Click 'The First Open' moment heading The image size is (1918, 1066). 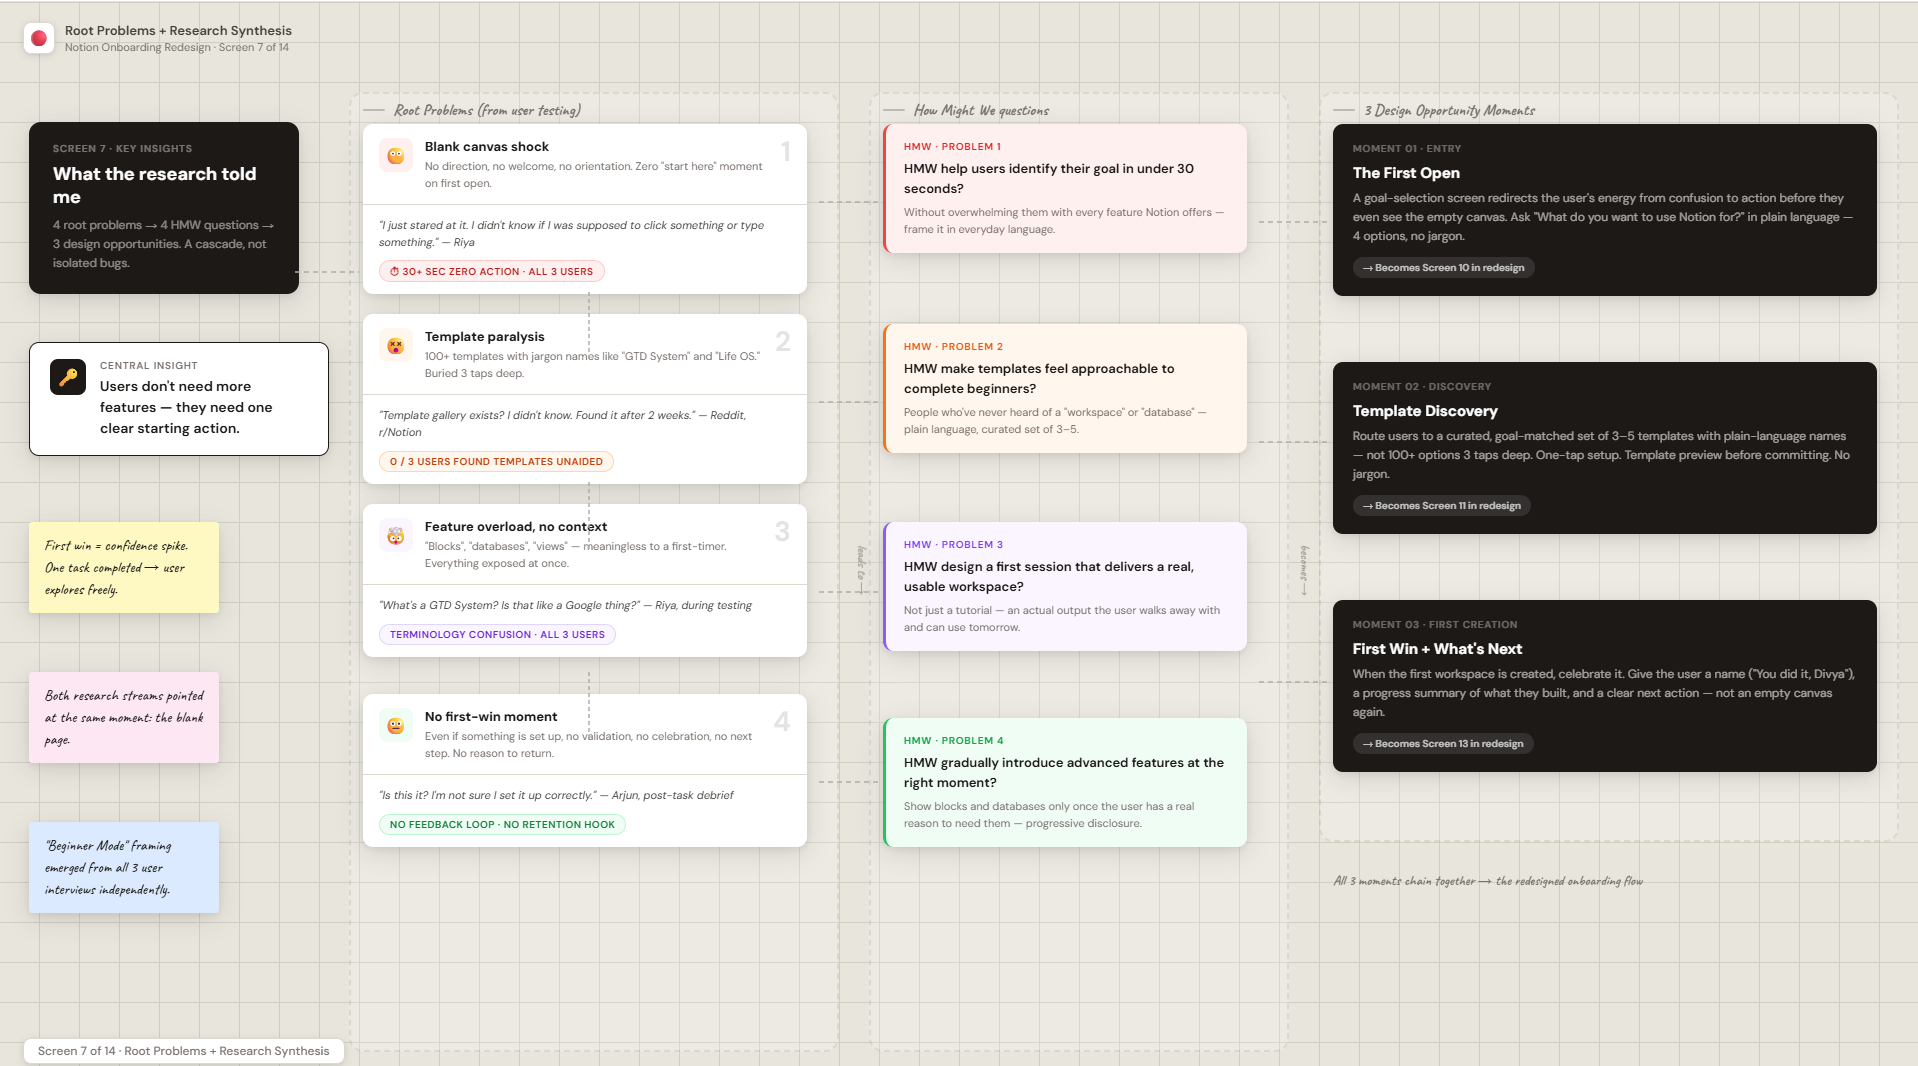(x=1406, y=173)
